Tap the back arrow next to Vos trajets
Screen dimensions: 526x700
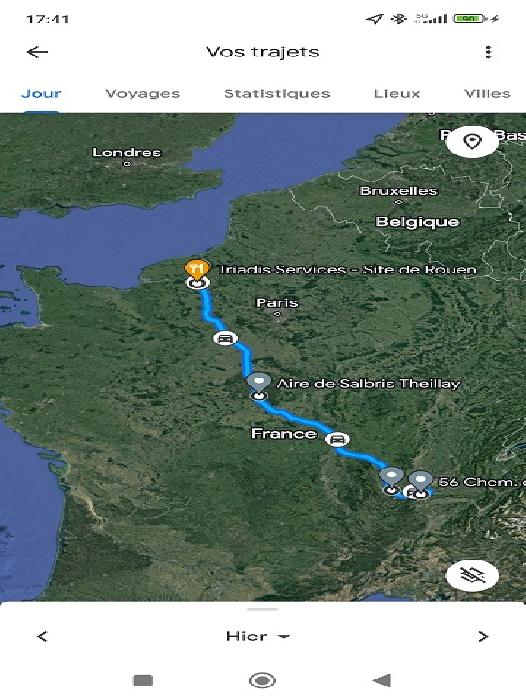click(x=38, y=52)
